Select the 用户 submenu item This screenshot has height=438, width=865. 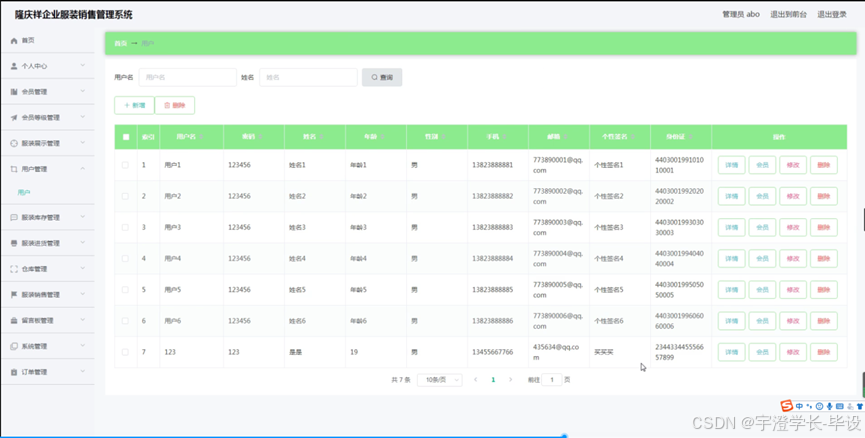click(24, 193)
